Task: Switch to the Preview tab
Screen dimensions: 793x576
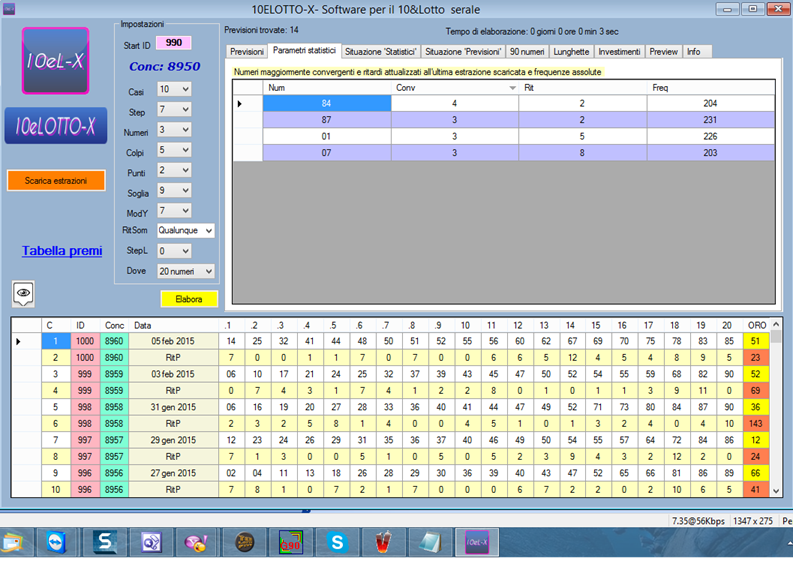Action: click(x=664, y=52)
